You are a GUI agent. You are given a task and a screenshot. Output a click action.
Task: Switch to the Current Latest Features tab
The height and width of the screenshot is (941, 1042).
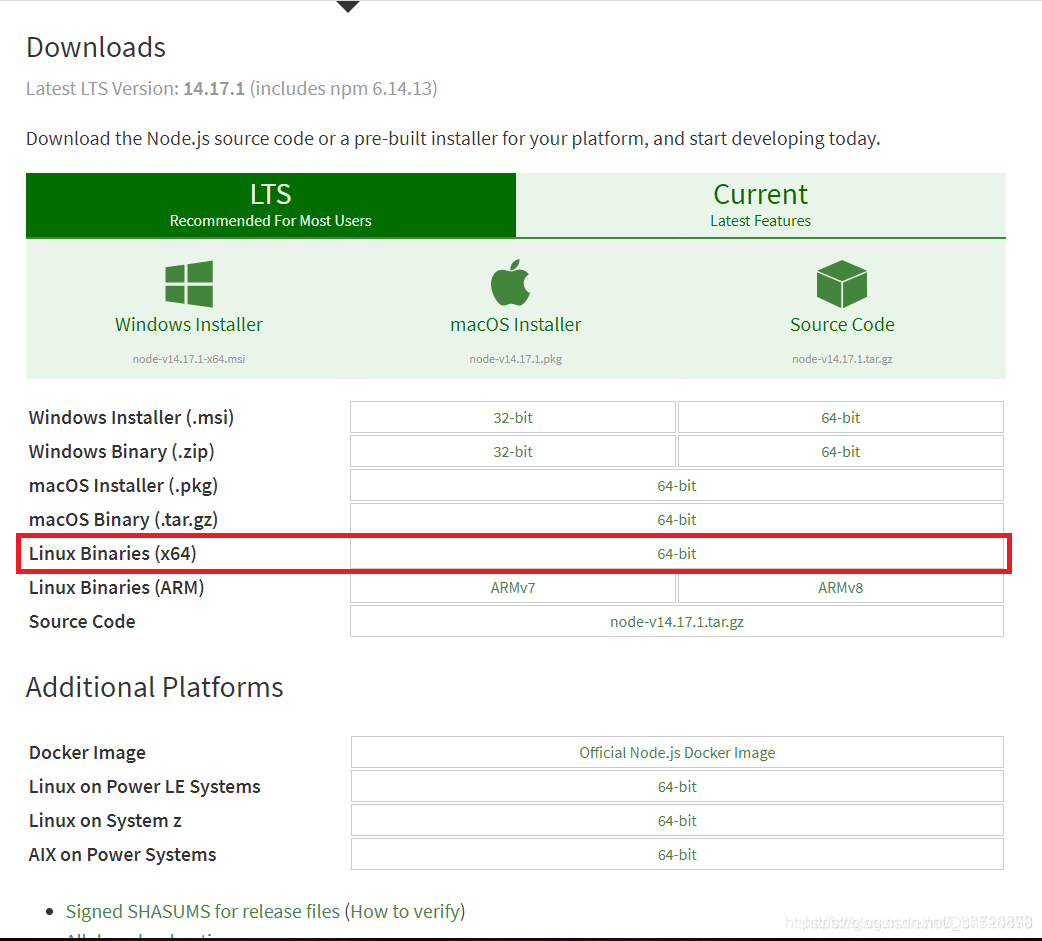click(x=760, y=205)
